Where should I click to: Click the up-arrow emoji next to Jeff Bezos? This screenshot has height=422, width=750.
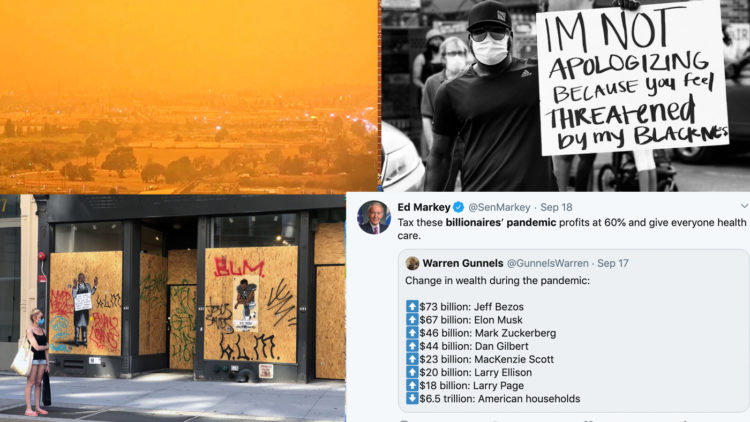pos(412,306)
